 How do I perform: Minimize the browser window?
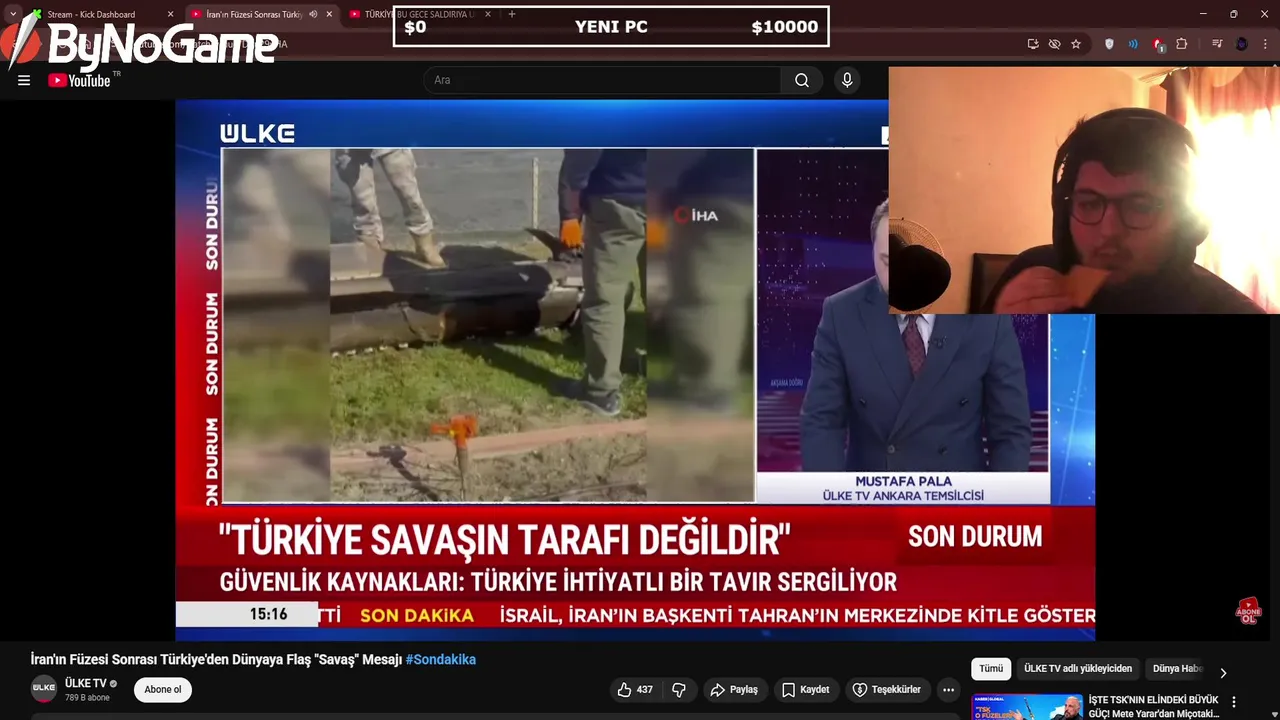point(1204,14)
